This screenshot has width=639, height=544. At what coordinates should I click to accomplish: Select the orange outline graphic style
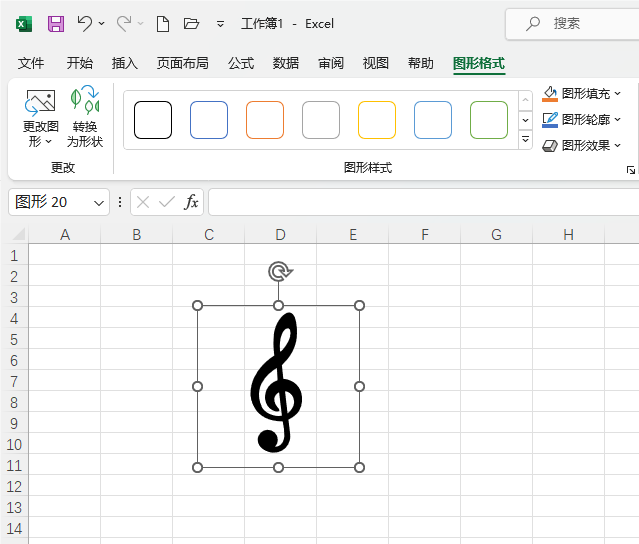[265, 120]
